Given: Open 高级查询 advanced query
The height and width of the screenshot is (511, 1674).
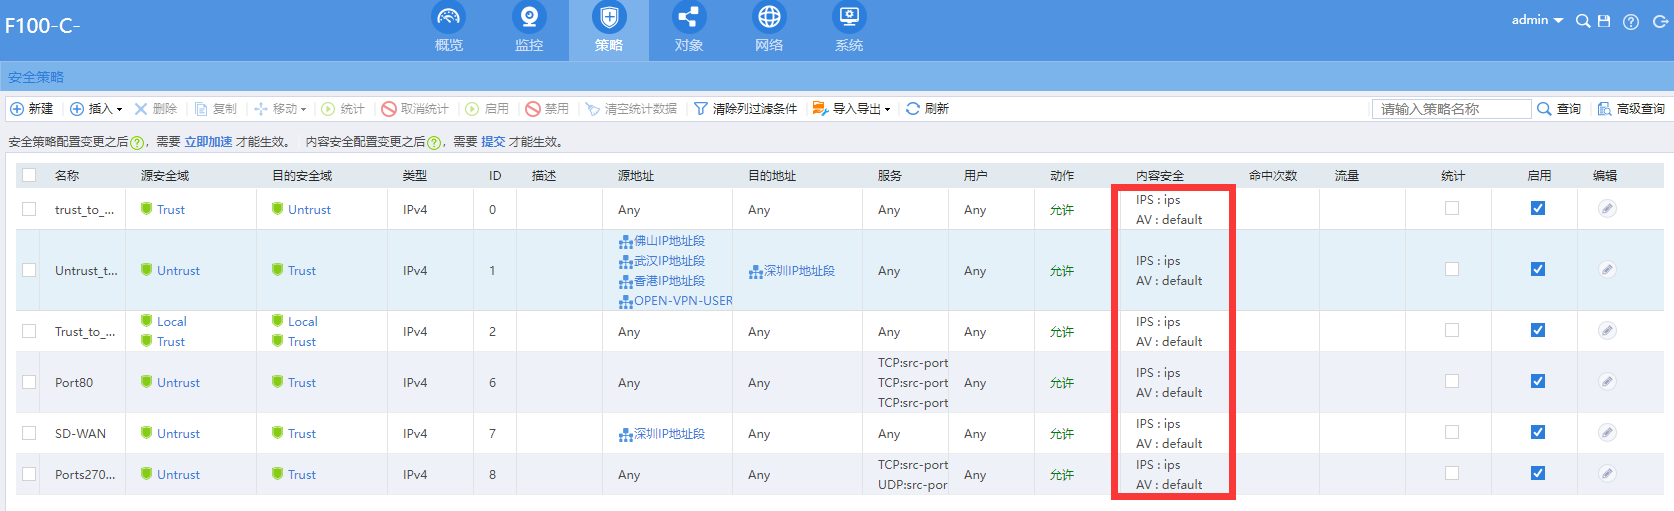Looking at the screenshot, I should coord(1631,109).
